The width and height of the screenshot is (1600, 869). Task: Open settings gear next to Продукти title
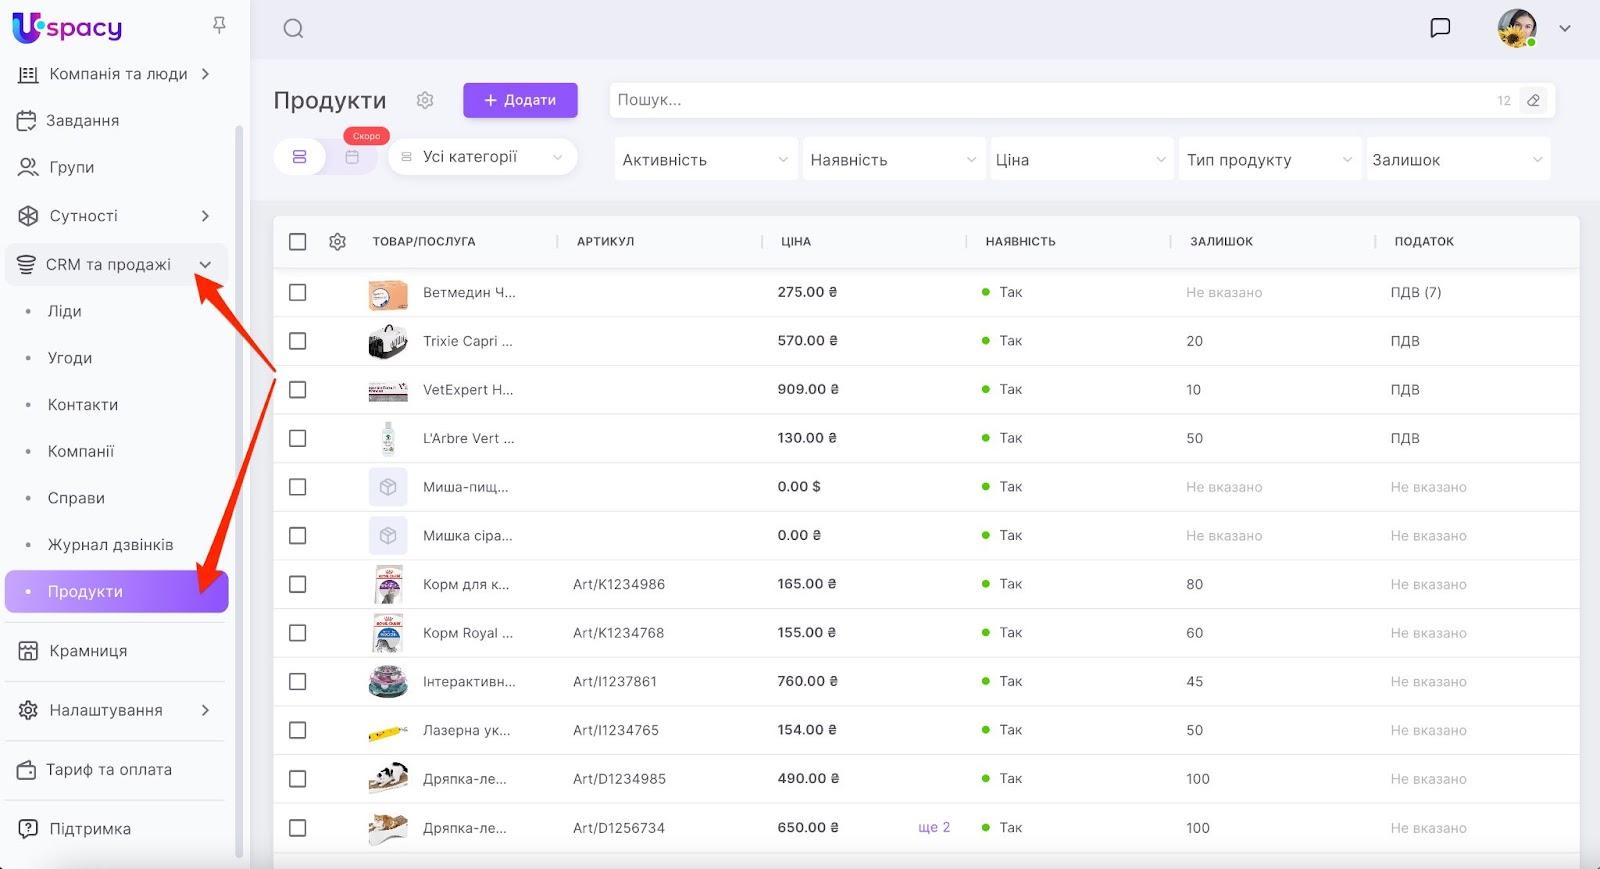(x=425, y=100)
